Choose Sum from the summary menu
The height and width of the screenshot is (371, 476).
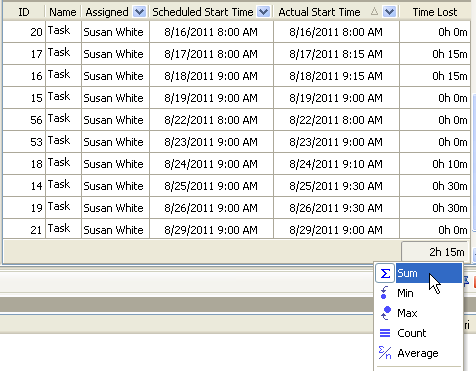click(419, 273)
